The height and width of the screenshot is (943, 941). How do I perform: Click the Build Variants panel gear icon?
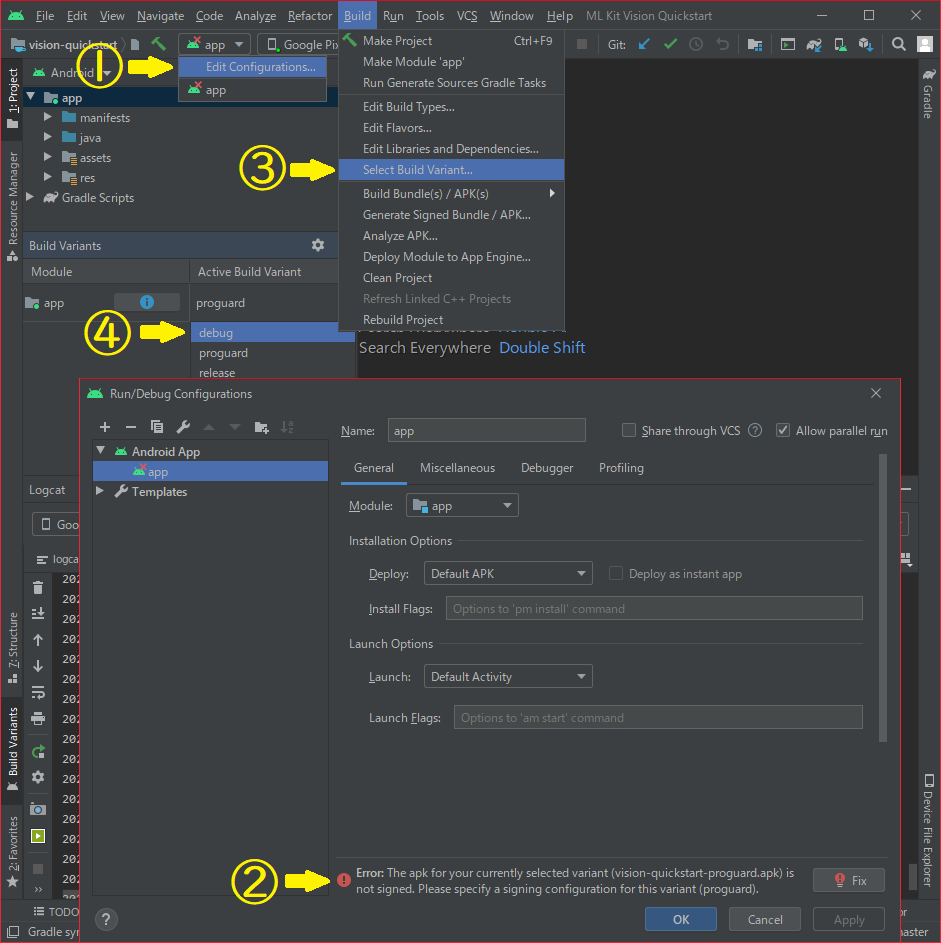(x=317, y=245)
